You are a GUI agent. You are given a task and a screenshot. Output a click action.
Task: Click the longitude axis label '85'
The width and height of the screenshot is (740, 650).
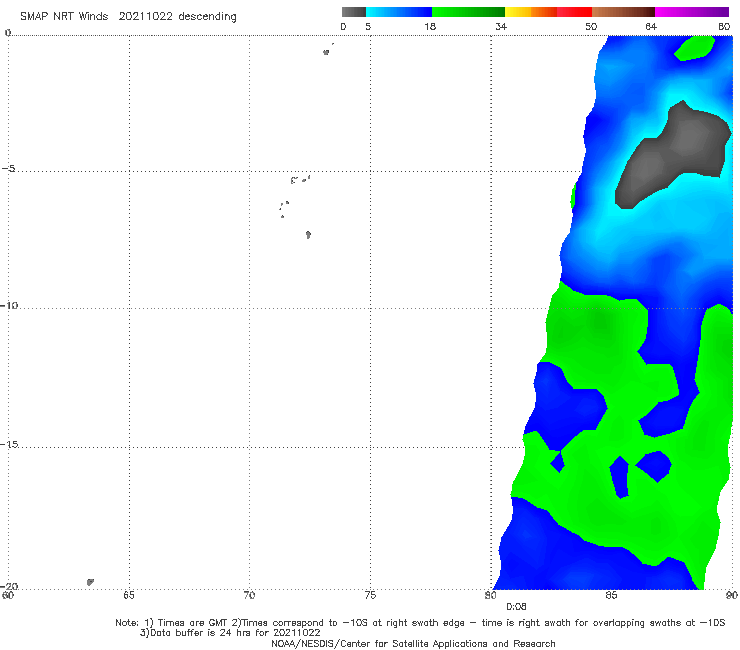coord(611,595)
